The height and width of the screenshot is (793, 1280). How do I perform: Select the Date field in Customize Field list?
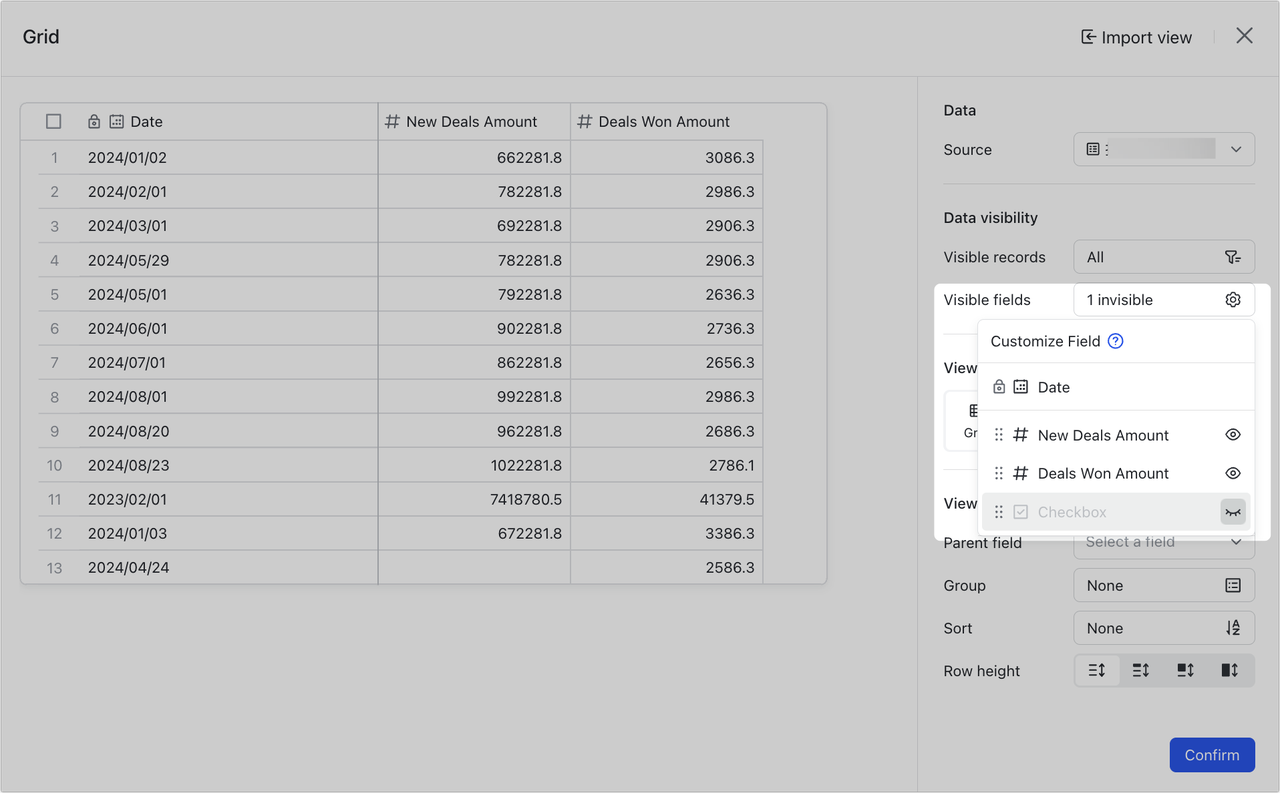click(1116, 387)
